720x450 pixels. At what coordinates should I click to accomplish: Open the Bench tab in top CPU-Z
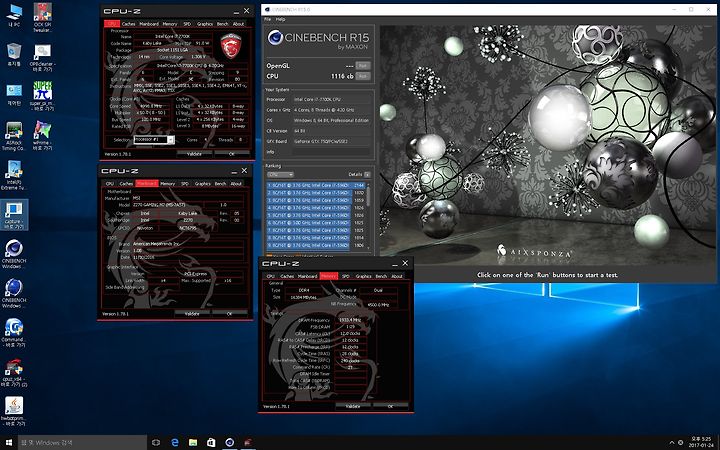click(222, 24)
